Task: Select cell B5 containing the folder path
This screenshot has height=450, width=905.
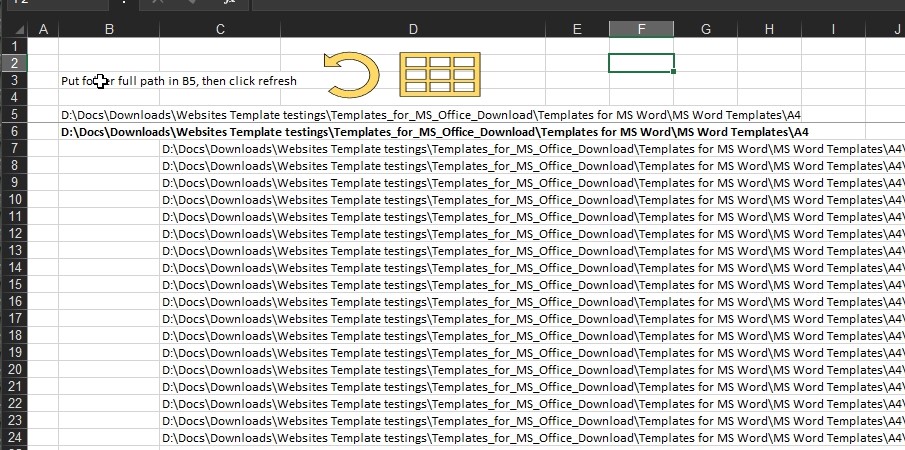Action: (x=108, y=115)
